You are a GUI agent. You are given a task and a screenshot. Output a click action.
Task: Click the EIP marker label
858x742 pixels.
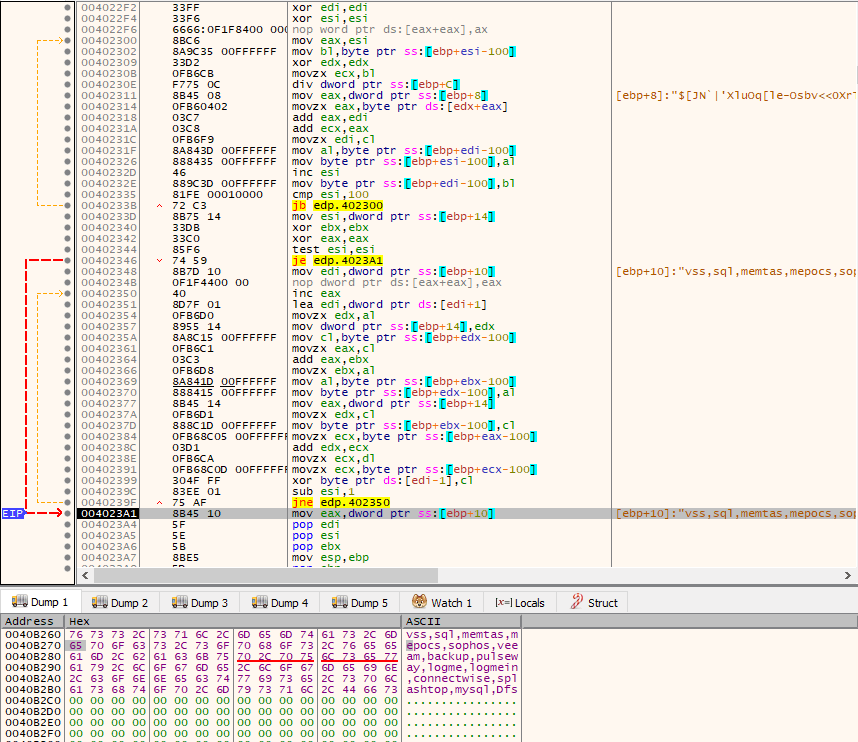pyautogui.click(x=13, y=513)
